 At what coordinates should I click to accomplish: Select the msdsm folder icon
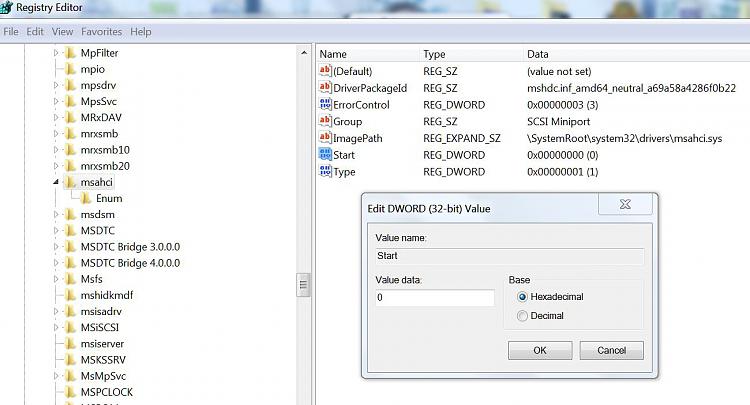70,214
